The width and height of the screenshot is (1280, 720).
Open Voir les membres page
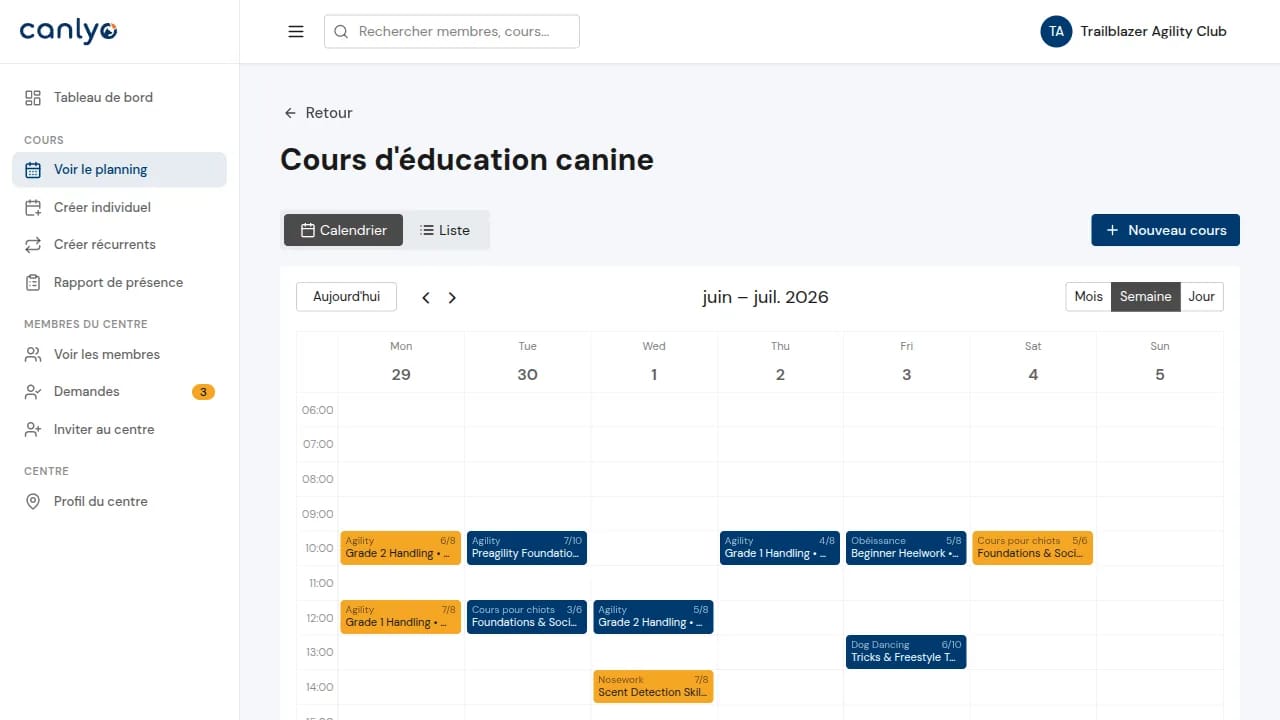119,354
